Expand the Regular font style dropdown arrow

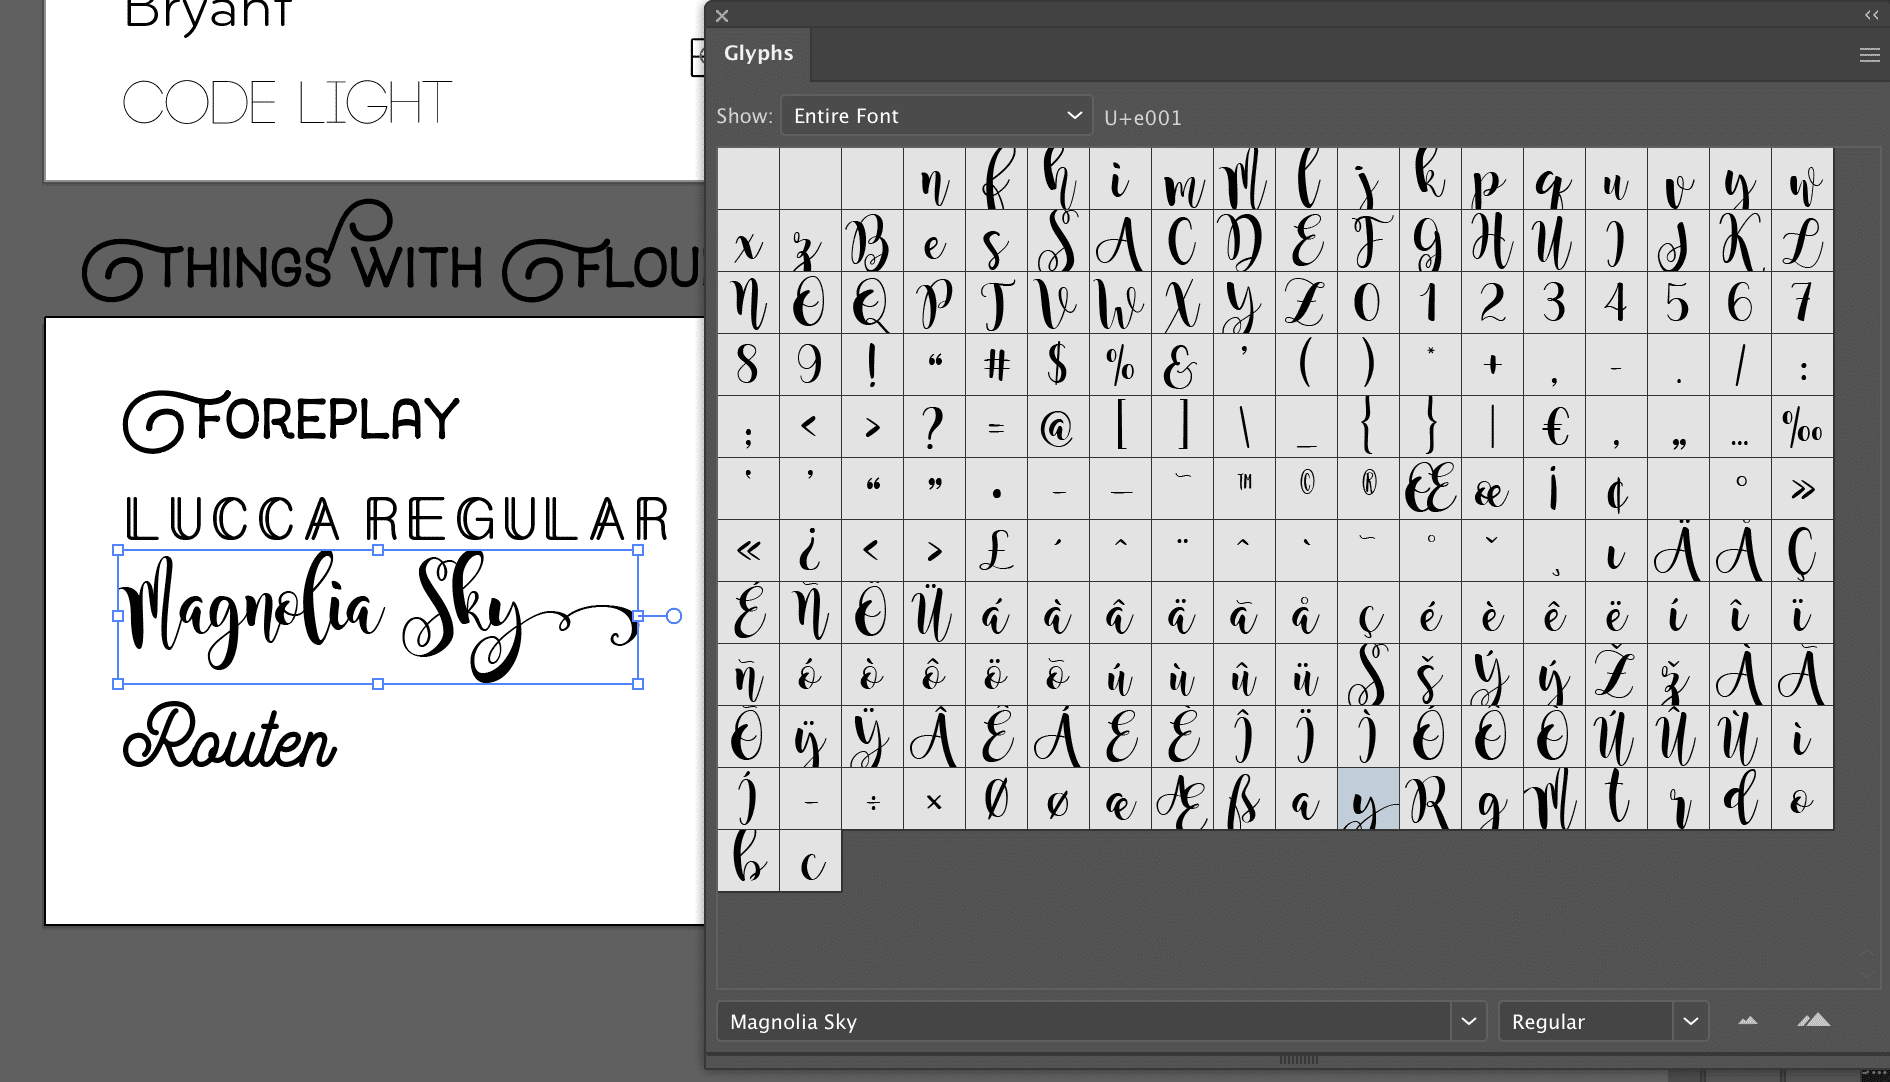click(x=1691, y=1021)
